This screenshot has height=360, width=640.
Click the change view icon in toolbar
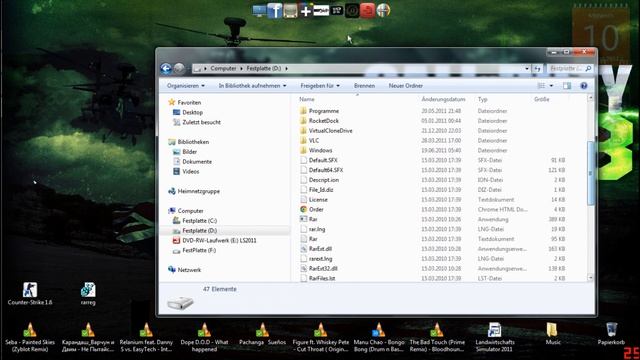click(541, 86)
